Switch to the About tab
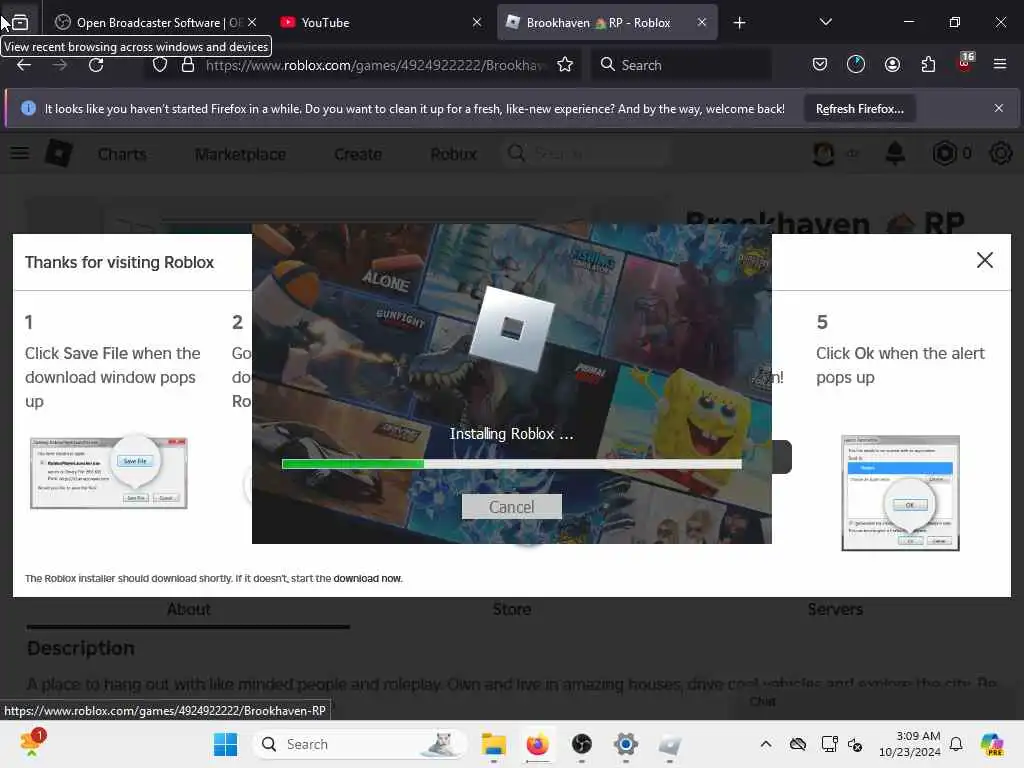The image size is (1024, 768). click(188, 609)
